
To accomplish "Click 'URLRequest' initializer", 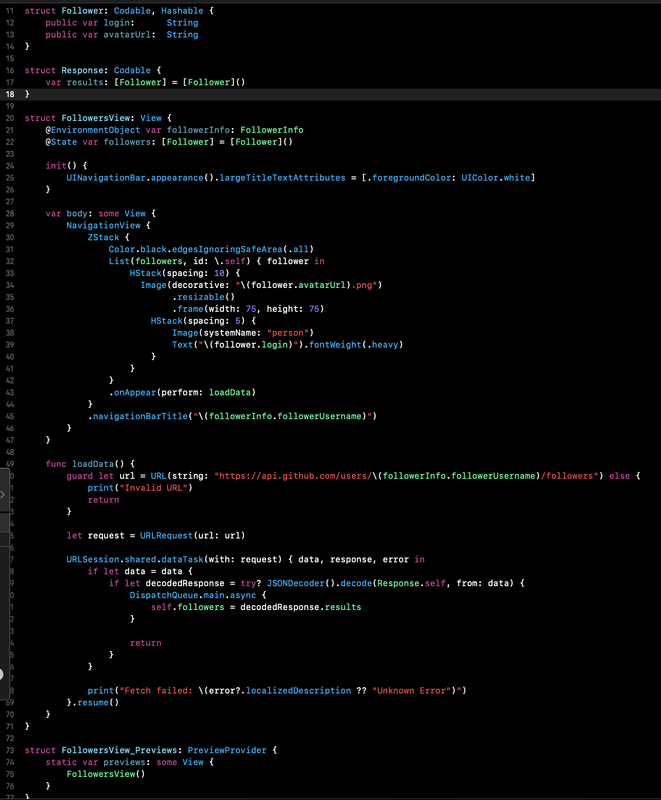I will click(166, 536).
